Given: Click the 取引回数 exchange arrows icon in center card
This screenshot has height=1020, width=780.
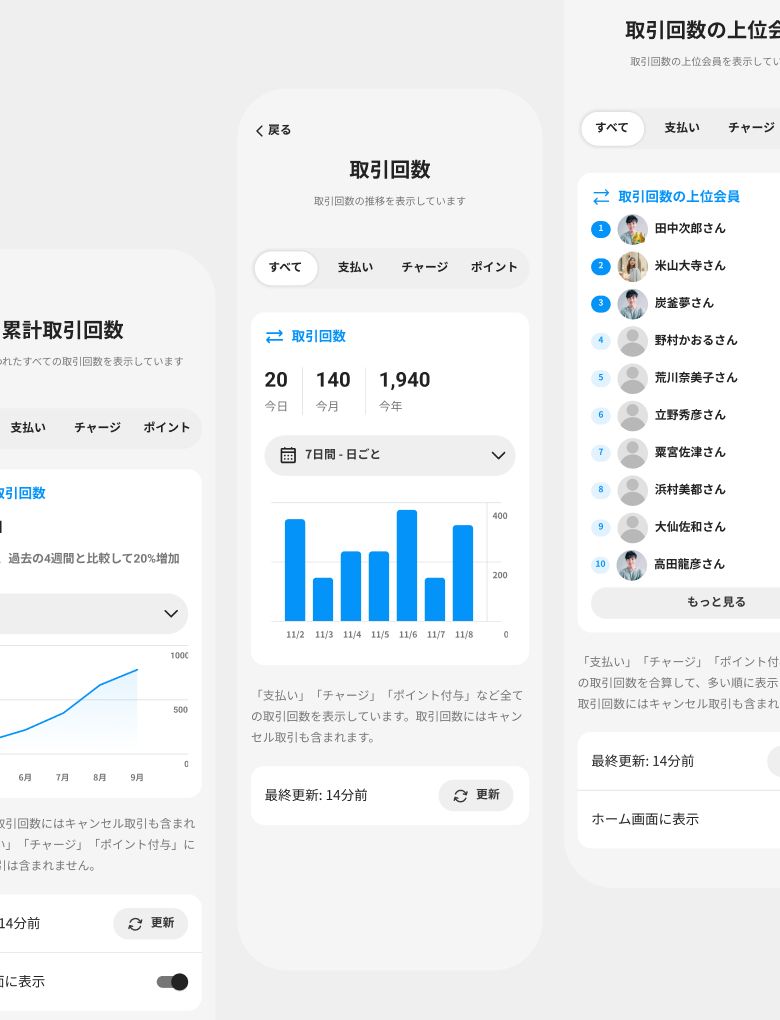Looking at the screenshot, I should (275, 336).
